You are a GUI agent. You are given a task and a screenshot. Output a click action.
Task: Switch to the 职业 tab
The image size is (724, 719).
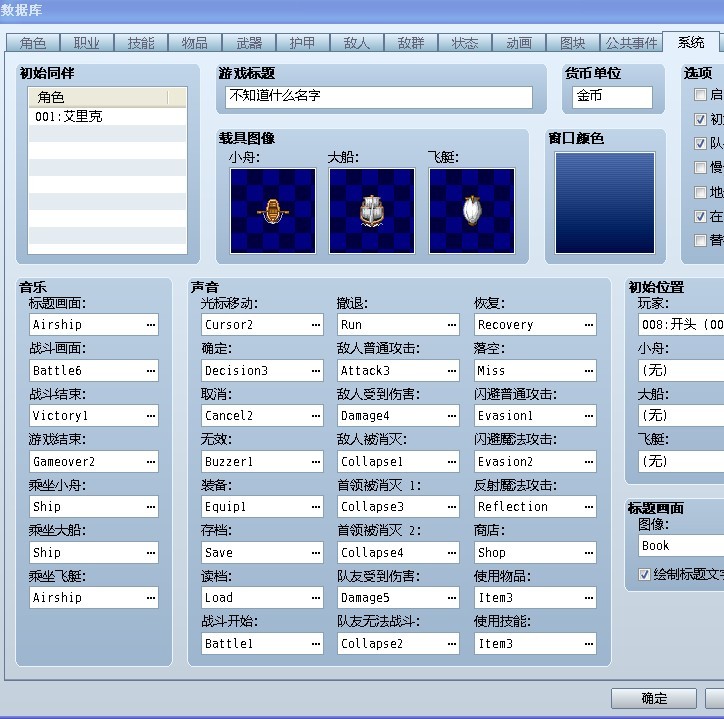tap(87, 43)
